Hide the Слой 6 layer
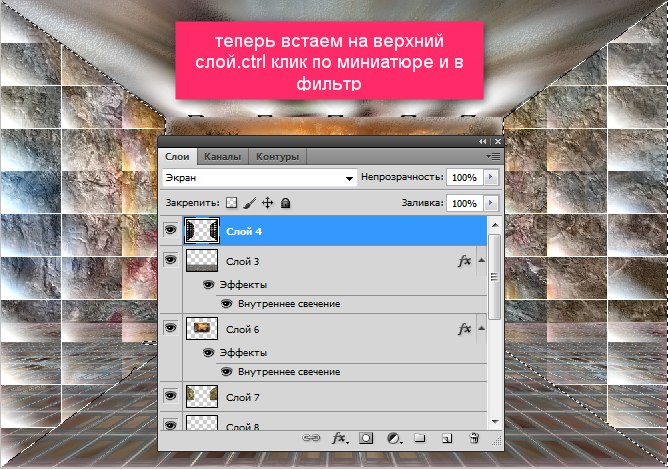Image resolution: width=668 pixels, height=469 pixels. click(x=171, y=328)
